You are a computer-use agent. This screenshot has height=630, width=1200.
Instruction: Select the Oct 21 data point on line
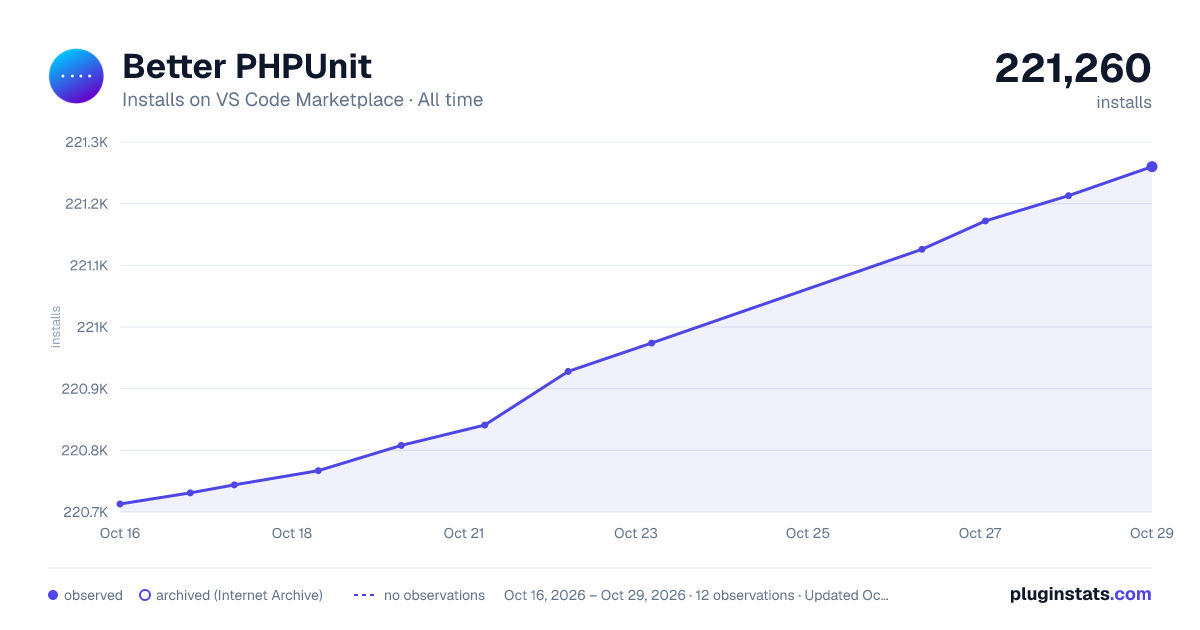point(485,425)
